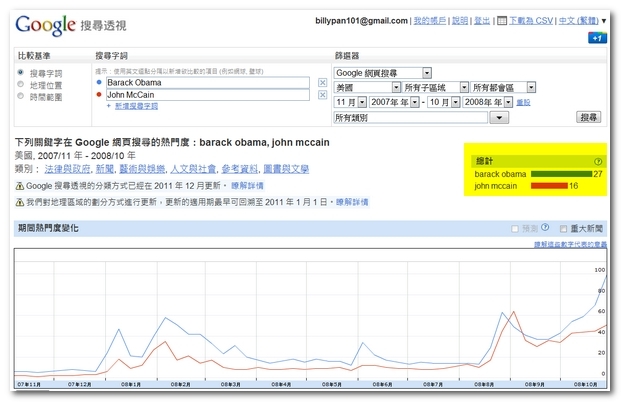The width and height of the screenshot is (621, 402).
Task: Click 下載為 CSV link
Action: (x=531, y=21)
